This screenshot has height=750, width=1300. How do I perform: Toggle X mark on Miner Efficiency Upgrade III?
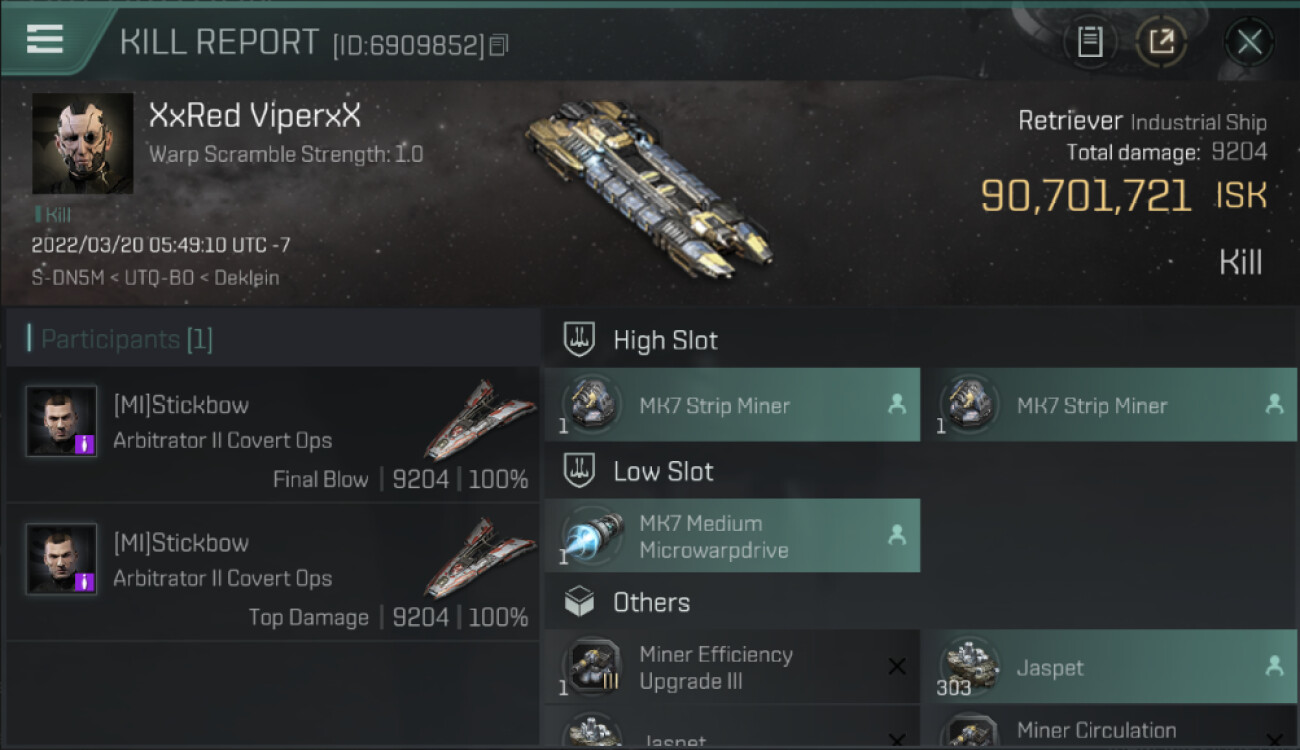coord(897,667)
